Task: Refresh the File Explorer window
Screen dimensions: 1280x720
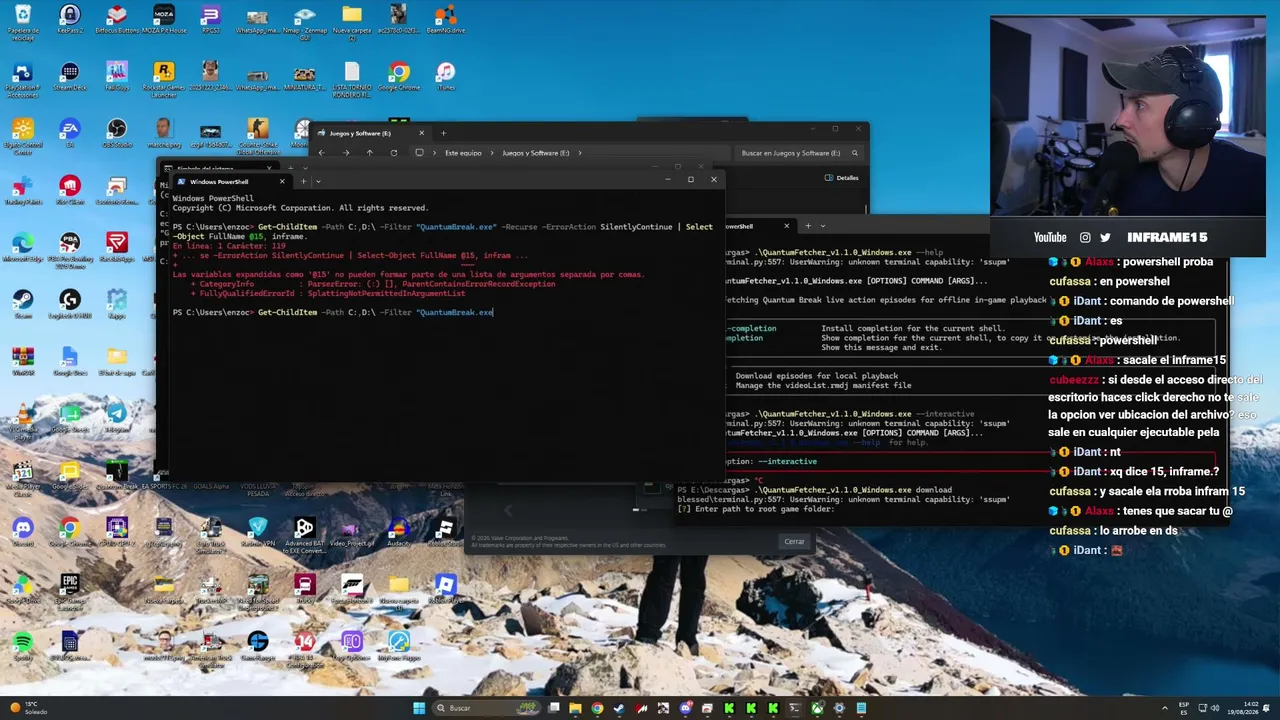Action: [x=393, y=153]
